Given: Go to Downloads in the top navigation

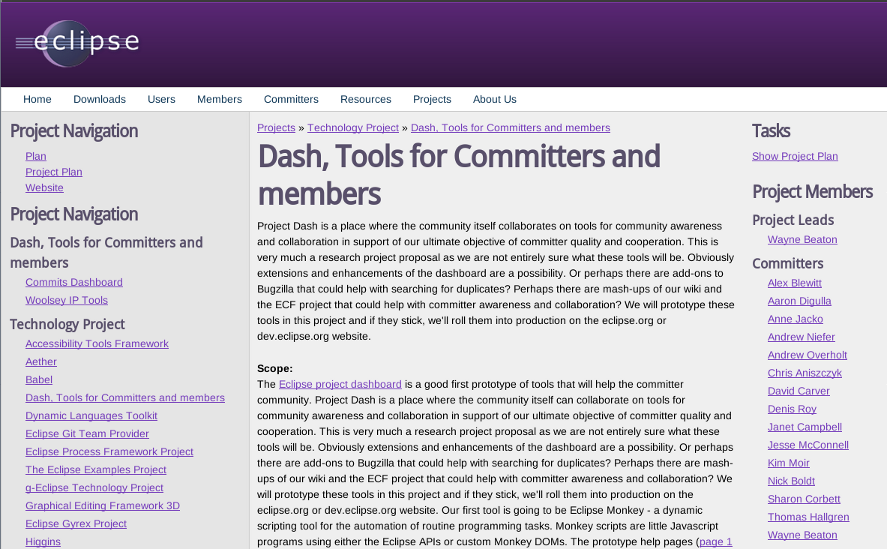Looking at the screenshot, I should pyautogui.click(x=100, y=99).
